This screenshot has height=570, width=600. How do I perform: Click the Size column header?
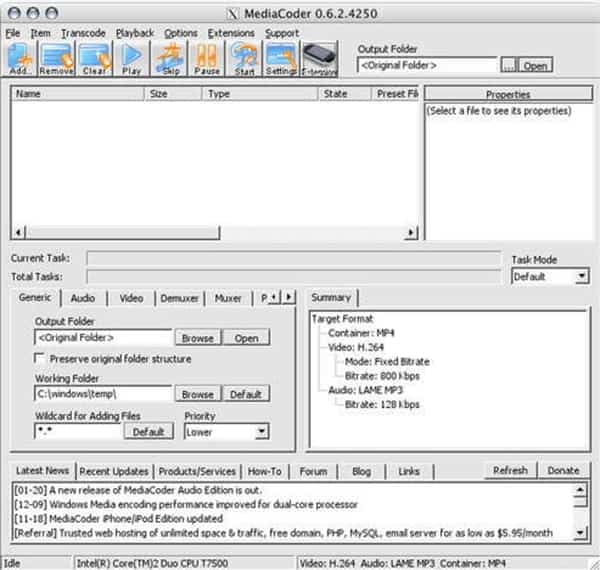point(173,94)
